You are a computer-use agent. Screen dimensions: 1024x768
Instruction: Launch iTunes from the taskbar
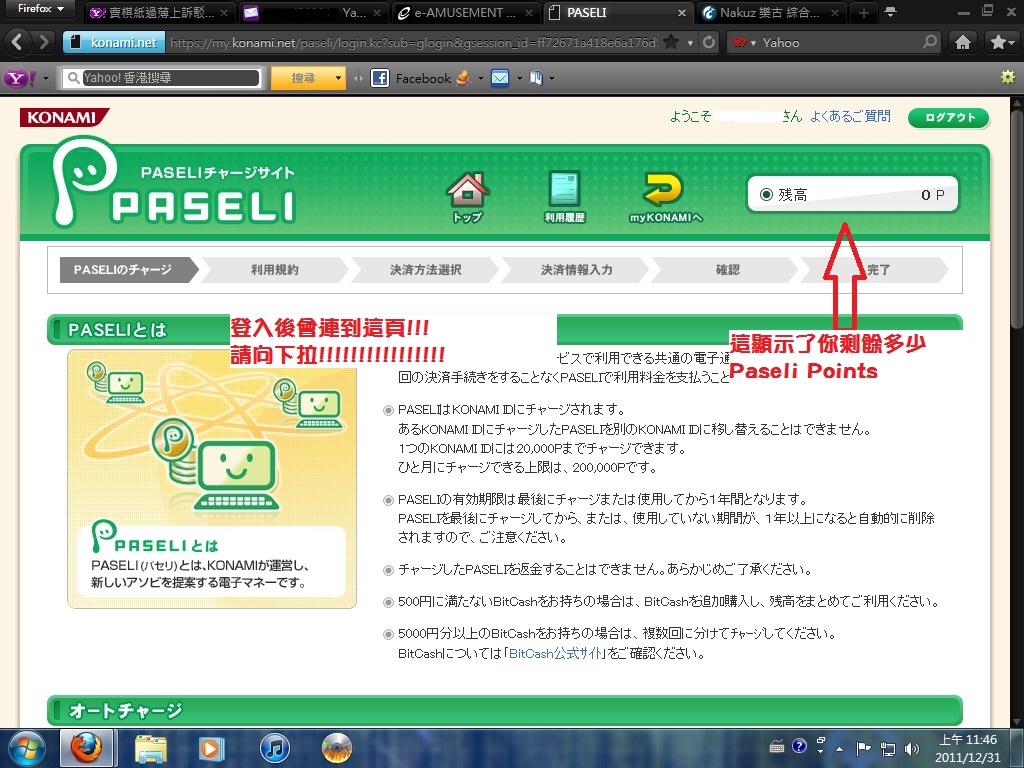tap(274, 747)
